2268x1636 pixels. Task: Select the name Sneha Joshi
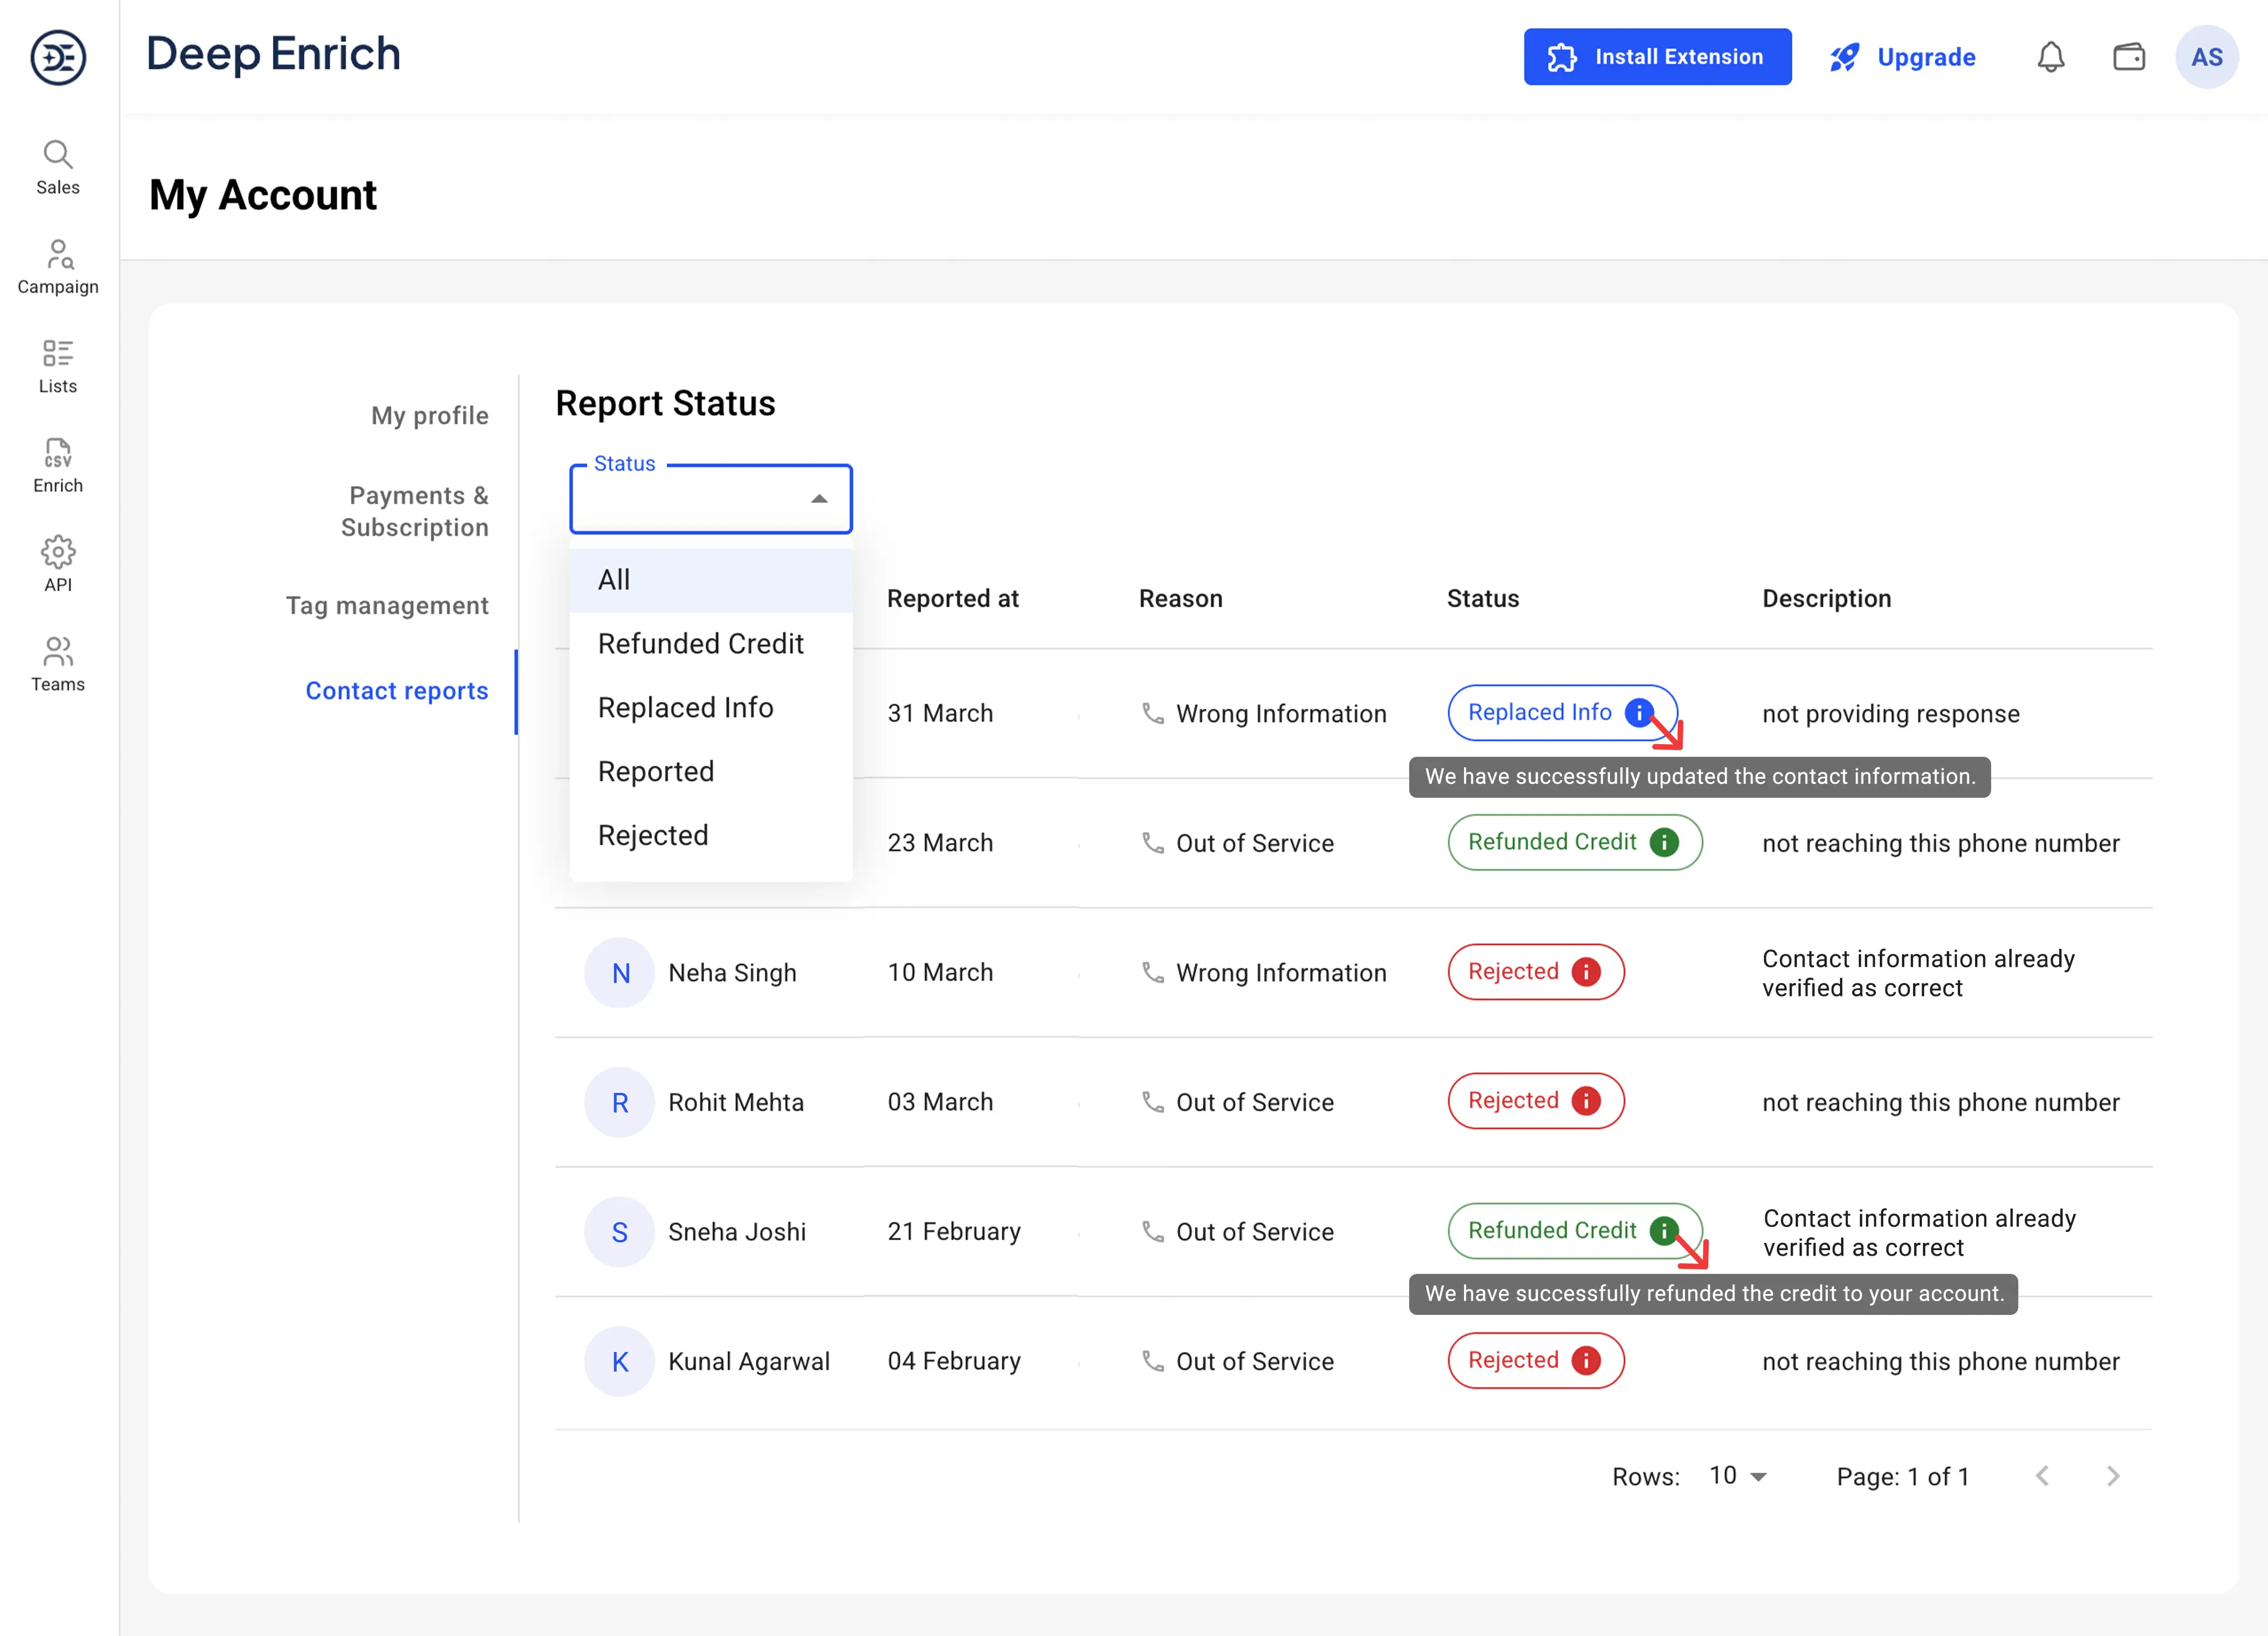click(x=737, y=1232)
